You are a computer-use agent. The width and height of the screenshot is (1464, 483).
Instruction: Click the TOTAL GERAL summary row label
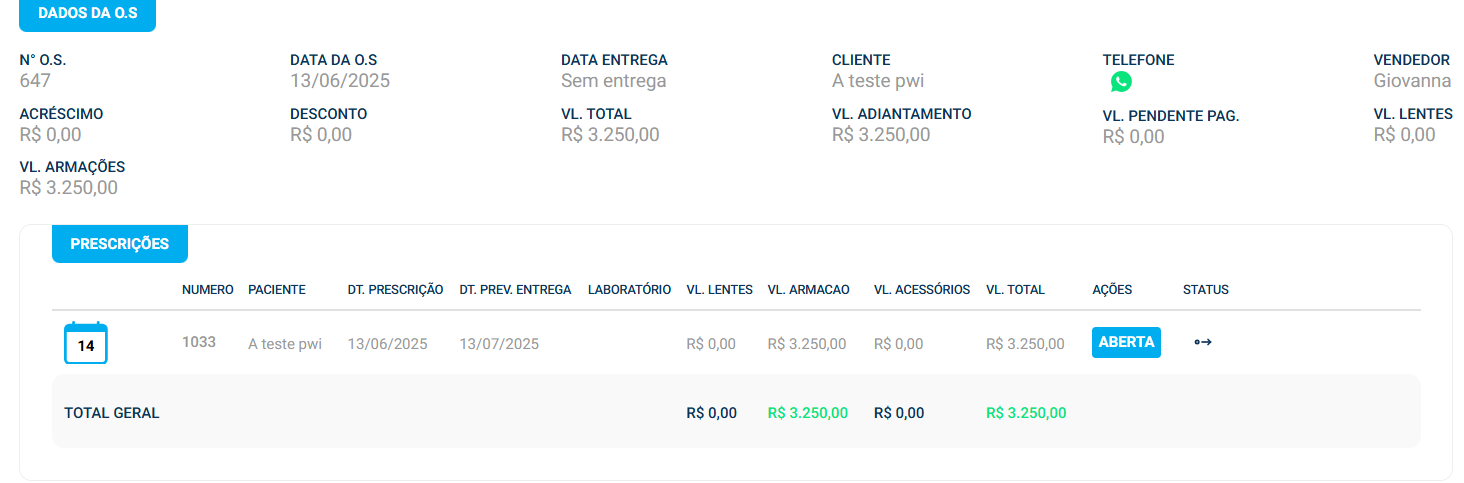(112, 413)
